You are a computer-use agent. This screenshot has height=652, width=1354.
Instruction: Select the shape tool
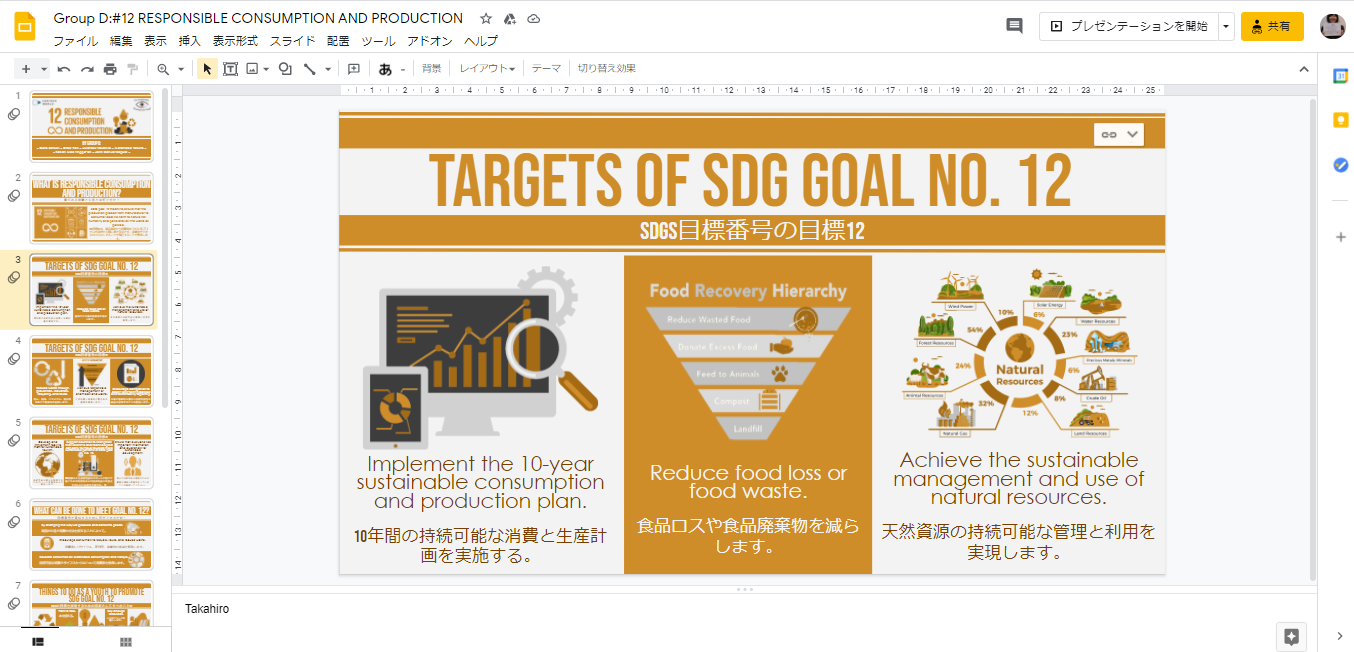pos(286,69)
